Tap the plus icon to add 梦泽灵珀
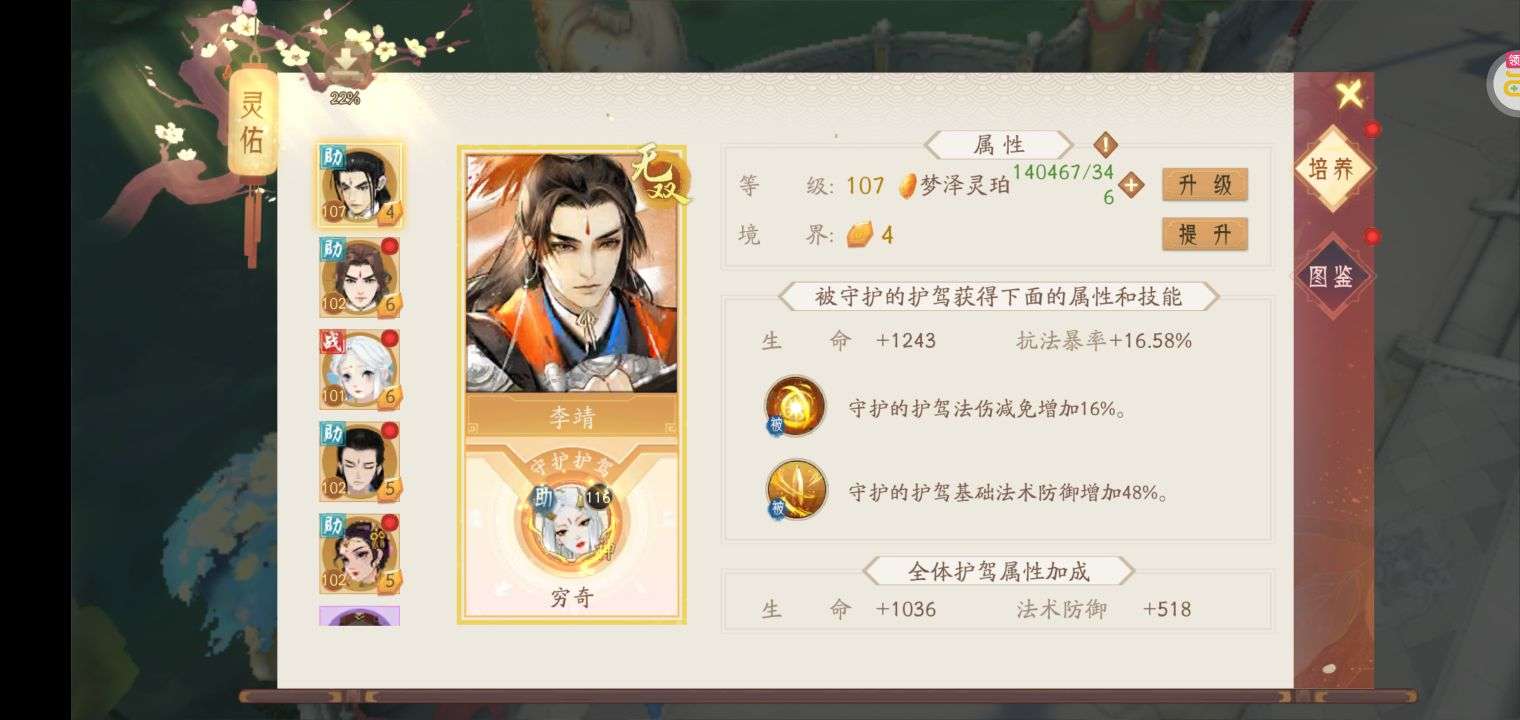The width and height of the screenshot is (1520, 720). click(1131, 185)
